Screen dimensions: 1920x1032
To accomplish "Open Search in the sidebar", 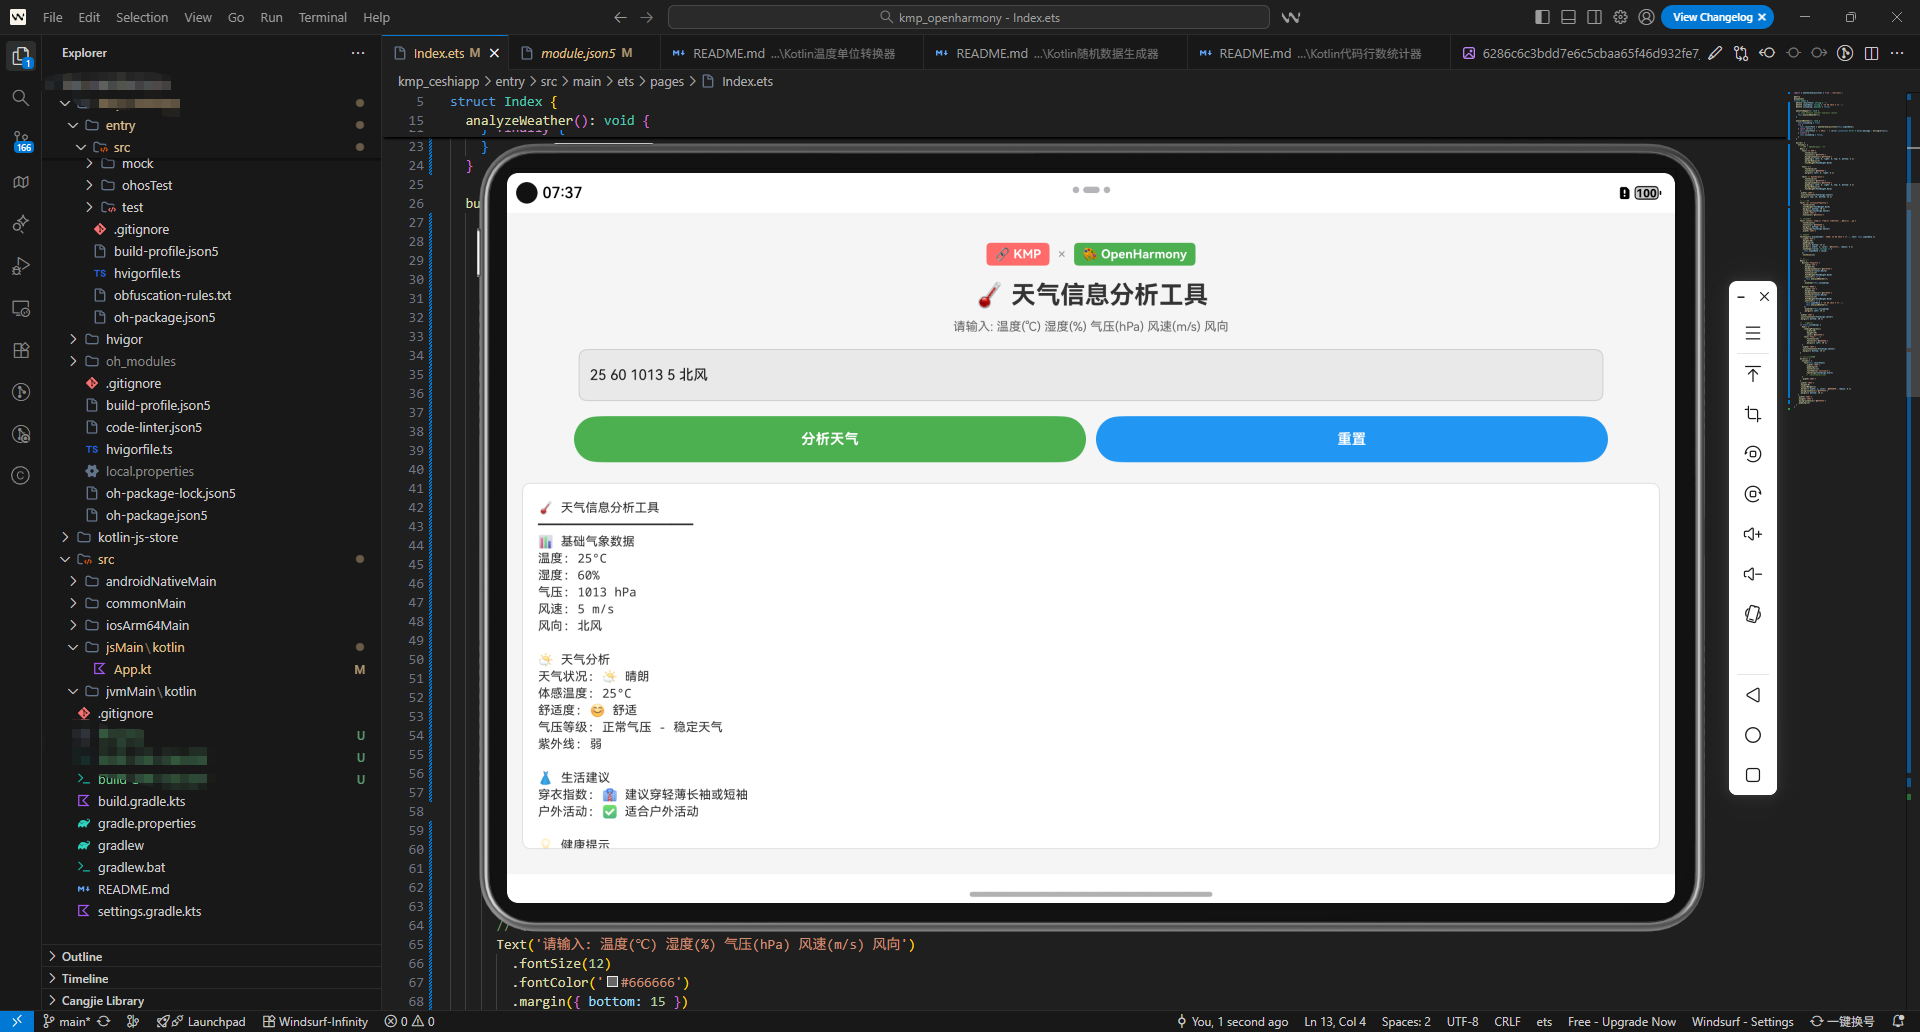I will point(20,98).
